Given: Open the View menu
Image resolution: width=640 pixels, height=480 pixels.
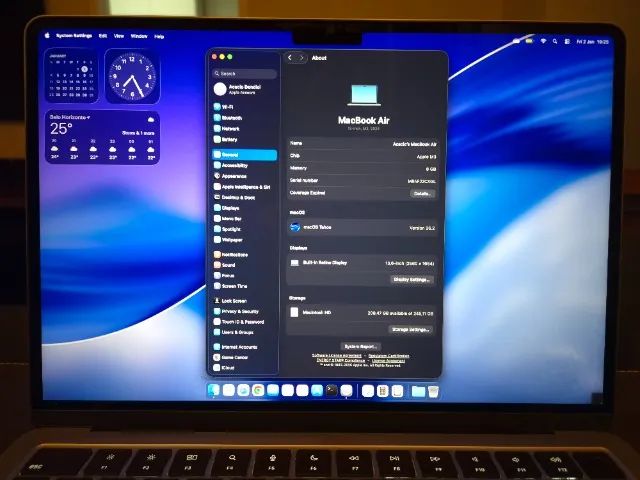Looking at the screenshot, I should coord(119,36).
